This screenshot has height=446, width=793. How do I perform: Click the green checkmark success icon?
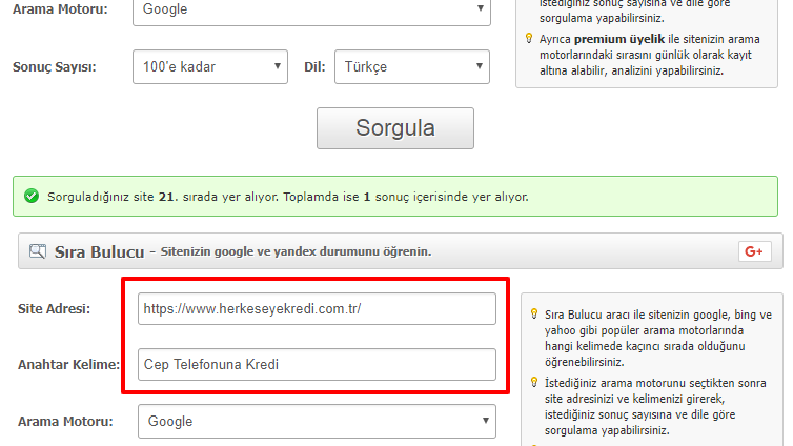(x=31, y=196)
